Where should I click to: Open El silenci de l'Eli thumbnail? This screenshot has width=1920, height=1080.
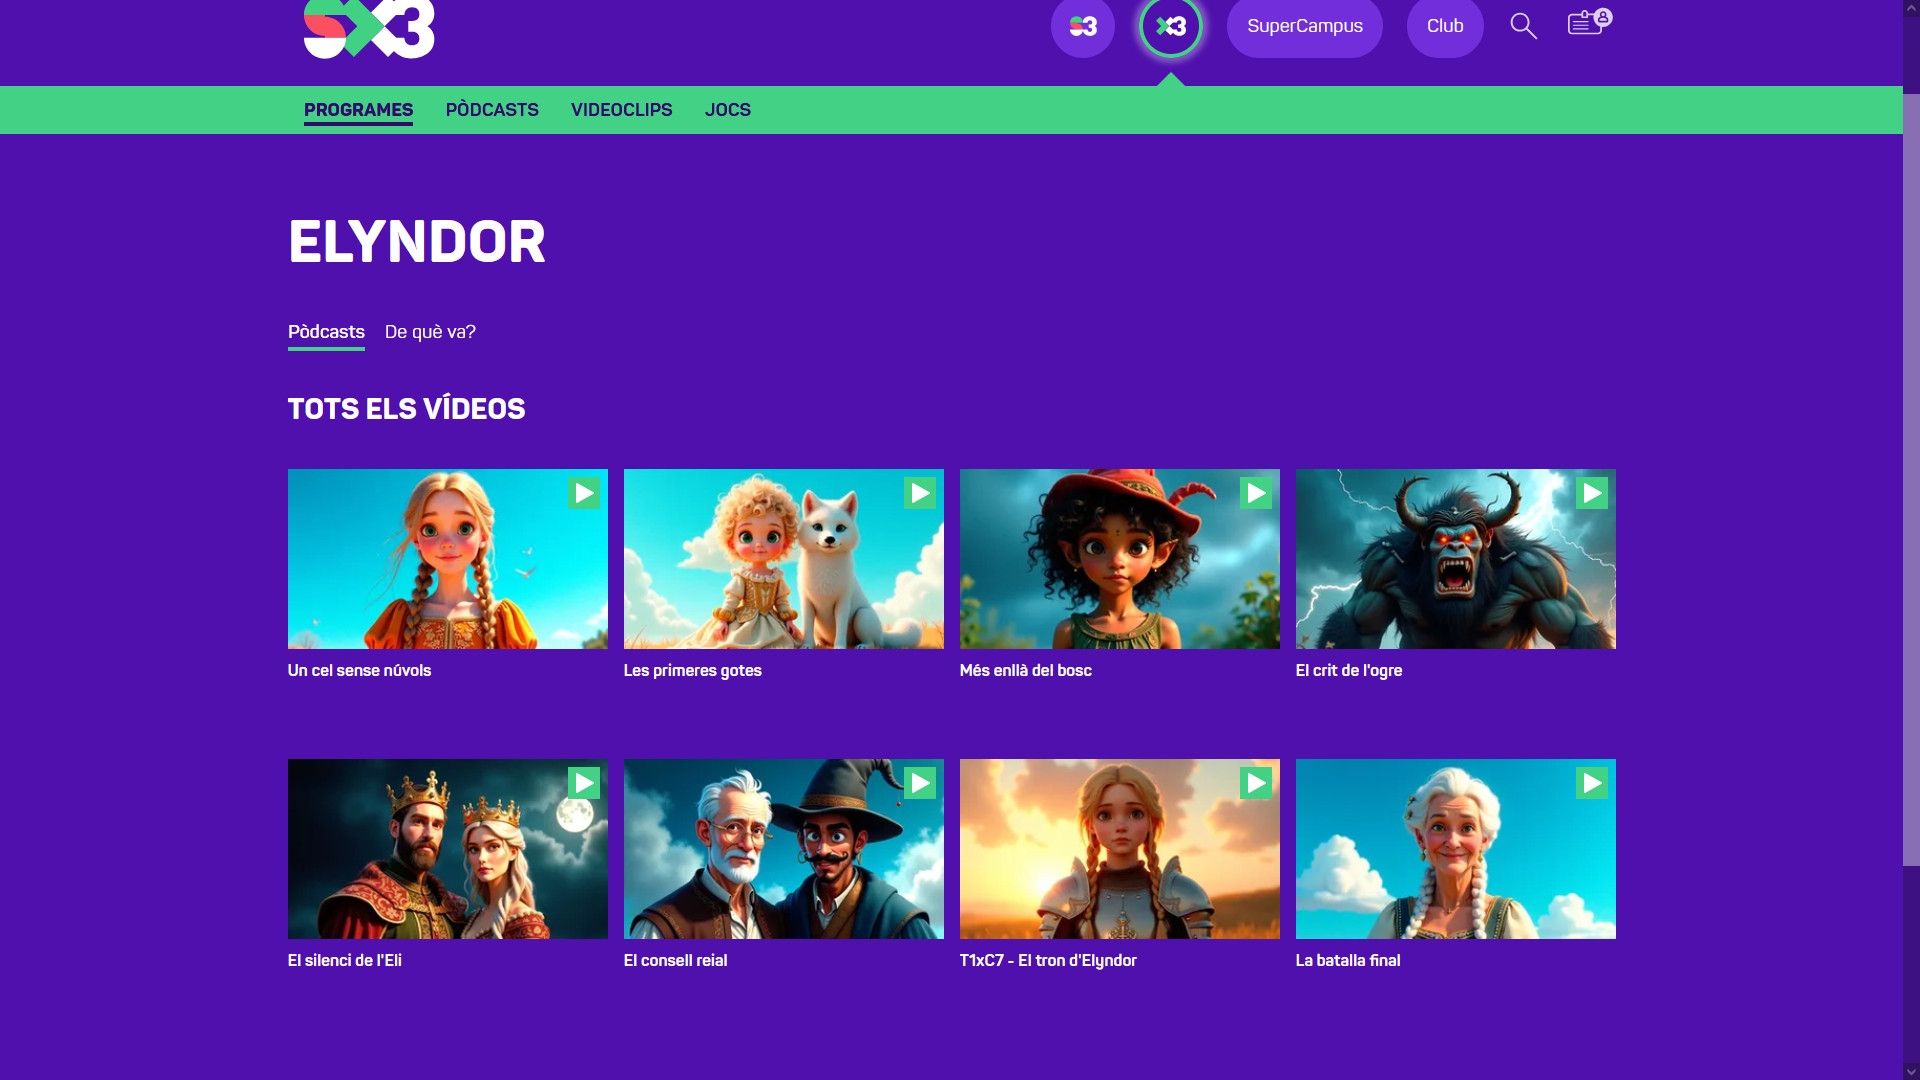447,849
